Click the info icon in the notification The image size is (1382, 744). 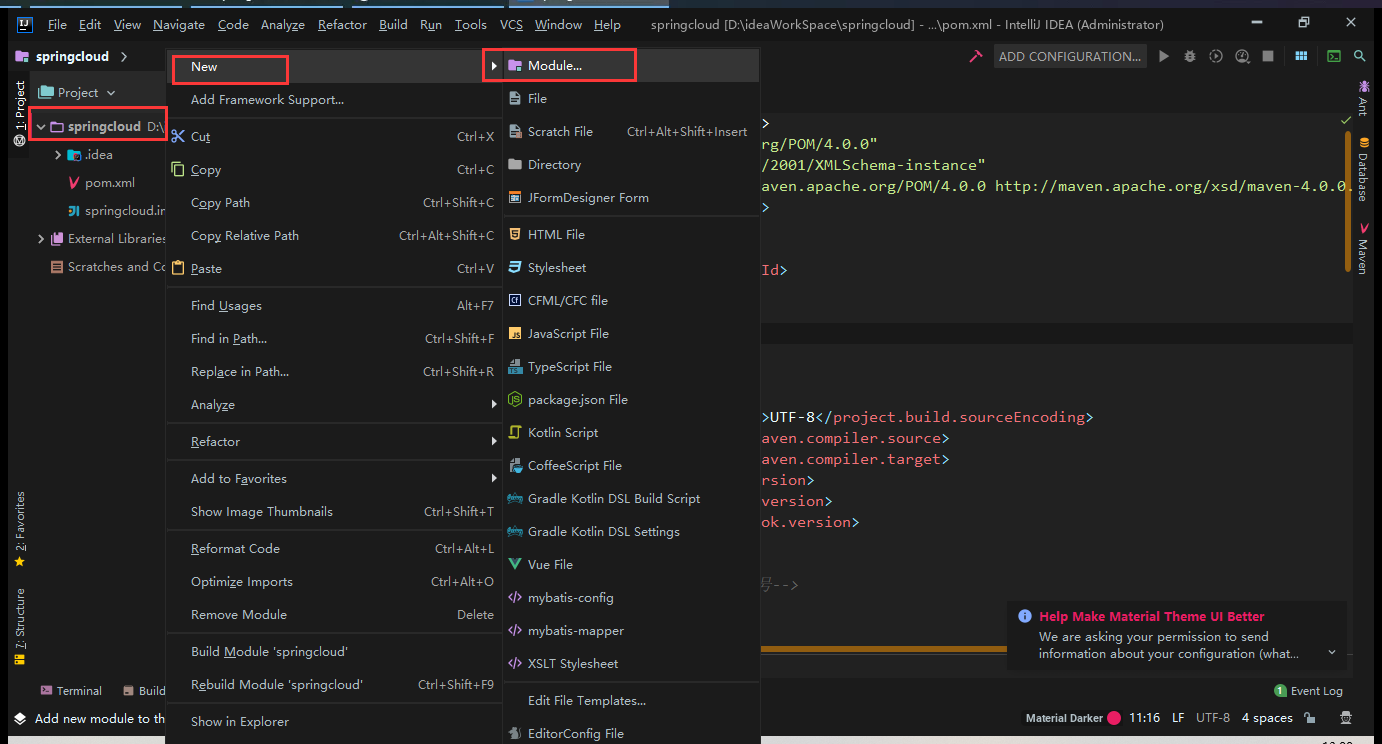(x=1024, y=617)
